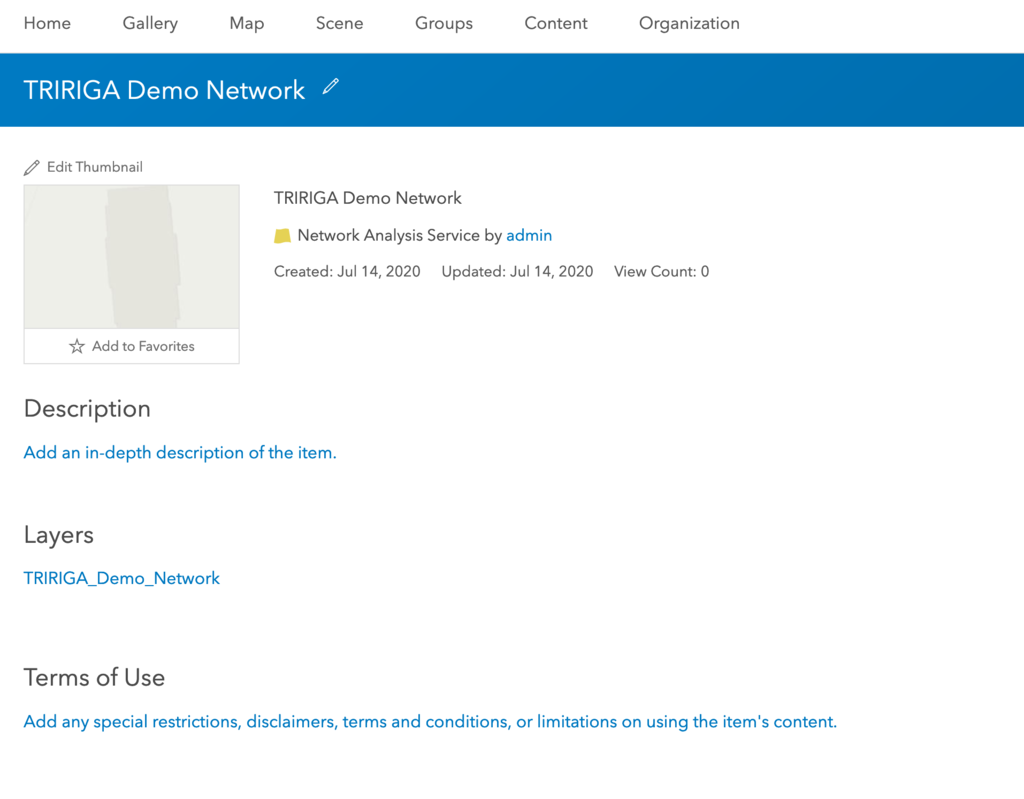Screen dimensions: 1024x799
Task: Click the Created: Jul 14, 2020 text
Action: tap(347, 272)
